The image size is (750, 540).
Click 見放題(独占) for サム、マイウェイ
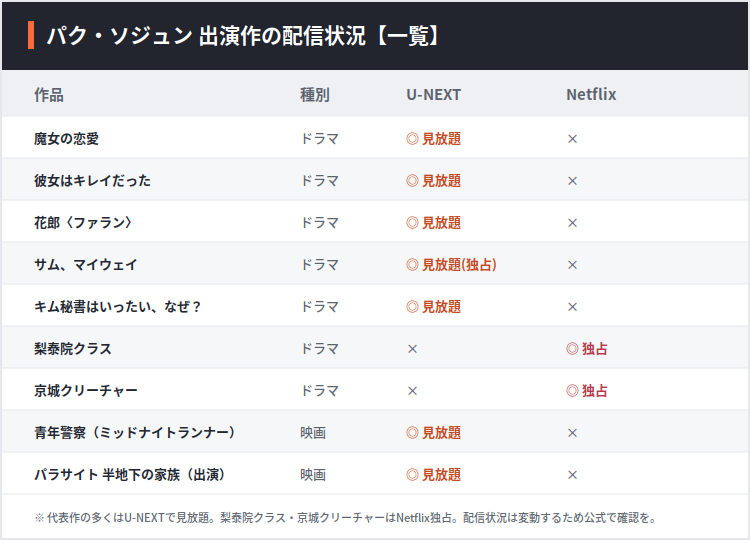pos(459,264)
